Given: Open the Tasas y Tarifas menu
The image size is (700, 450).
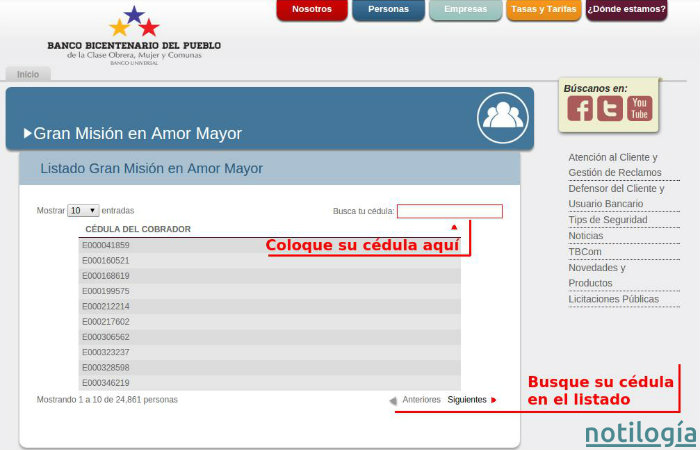Looking at the screenshot, I should (x=544, y=9).
